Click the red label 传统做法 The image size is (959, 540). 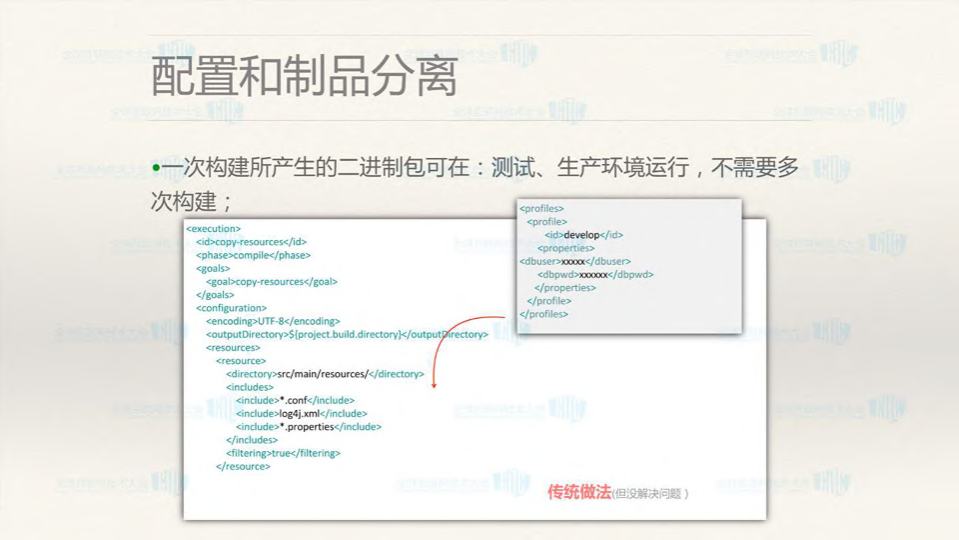pyautogui.click(x=579, y=492)
